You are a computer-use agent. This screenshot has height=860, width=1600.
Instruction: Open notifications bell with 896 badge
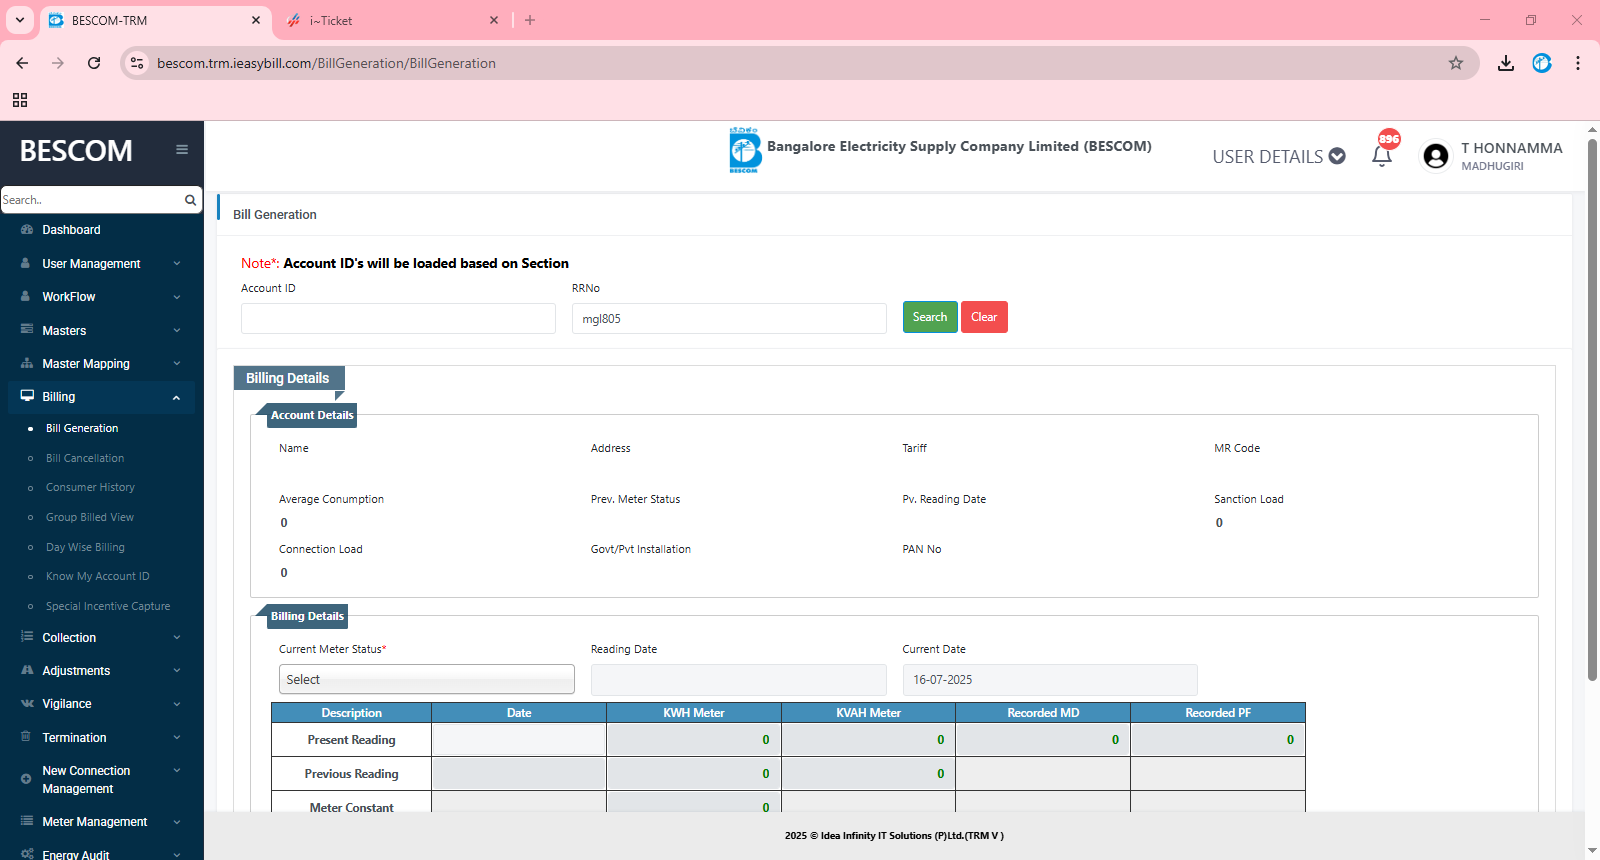[x=1383, y=153]
